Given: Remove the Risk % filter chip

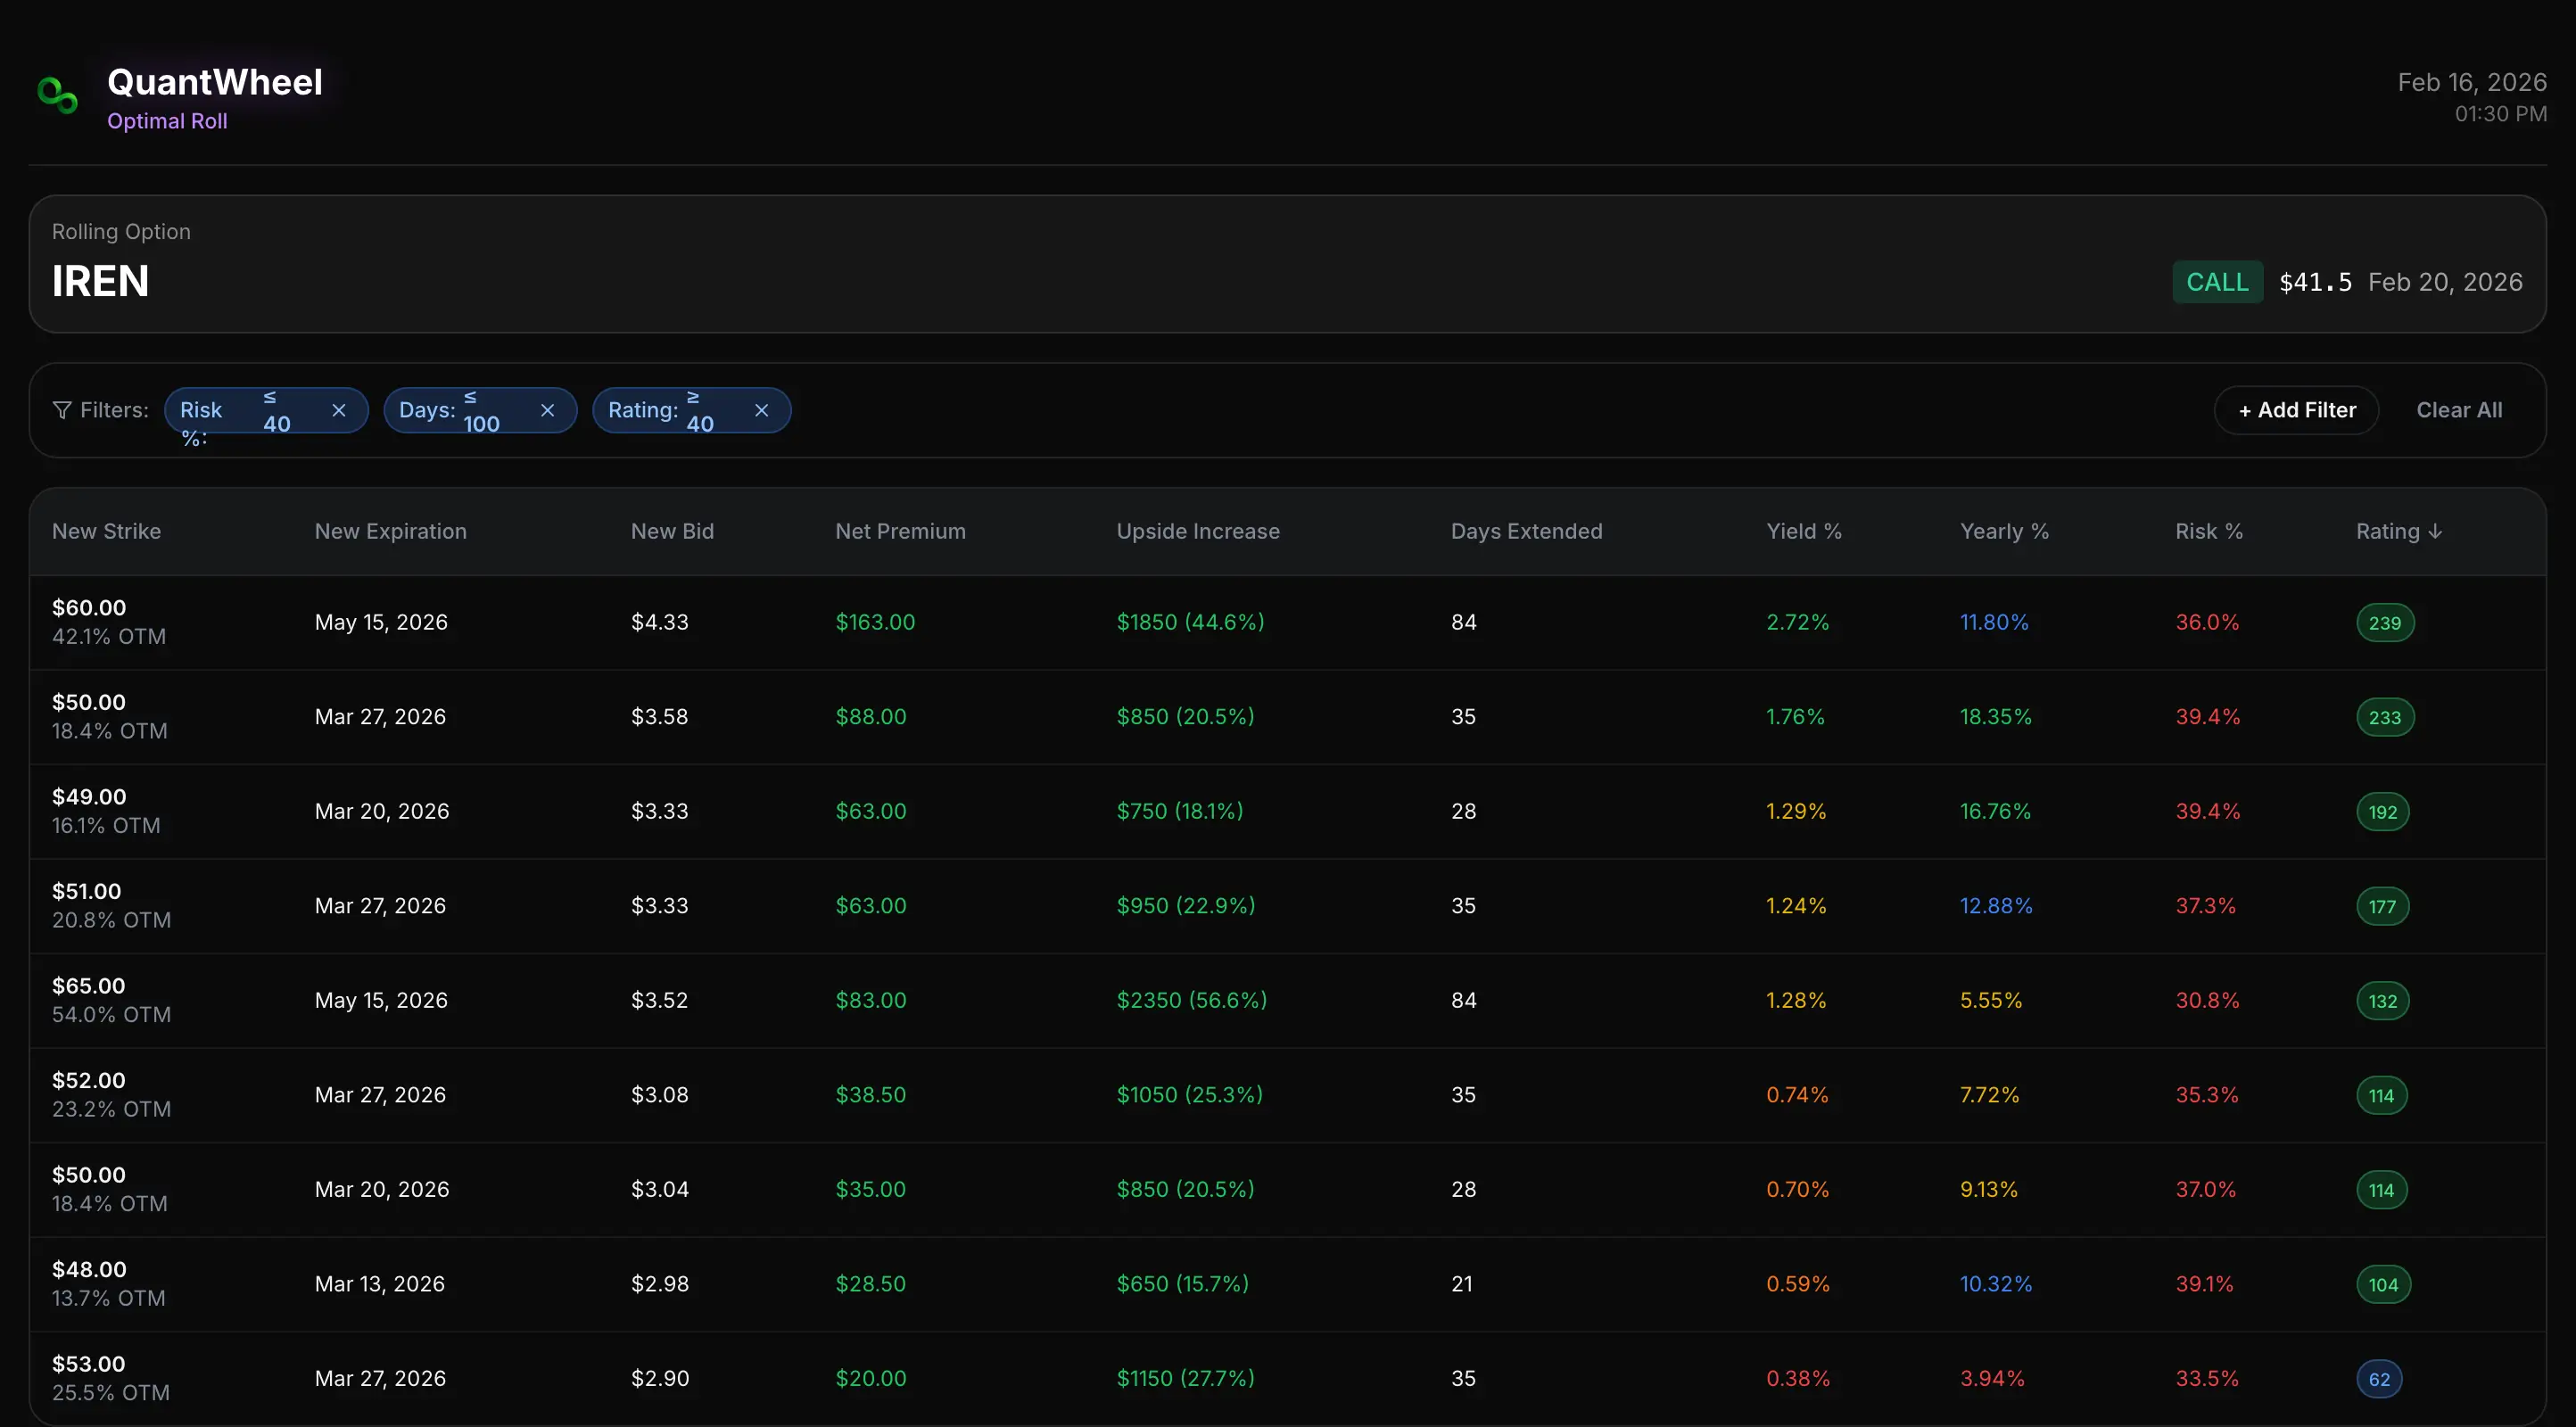Looking at the screenshot, I should (339, 410).
